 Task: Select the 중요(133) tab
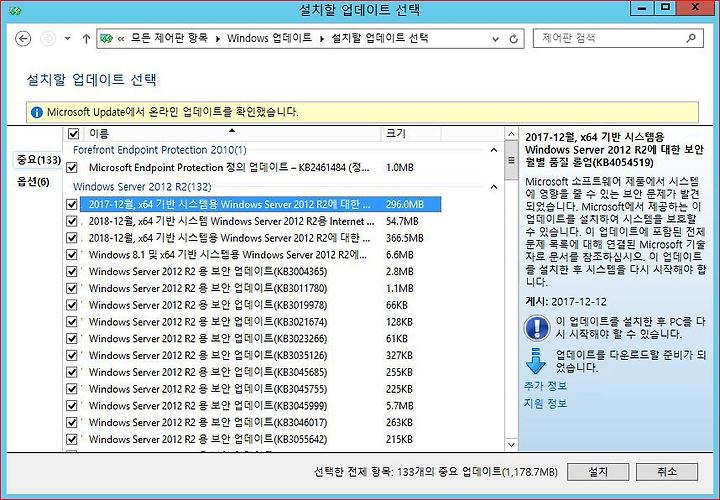pos(39,160)
